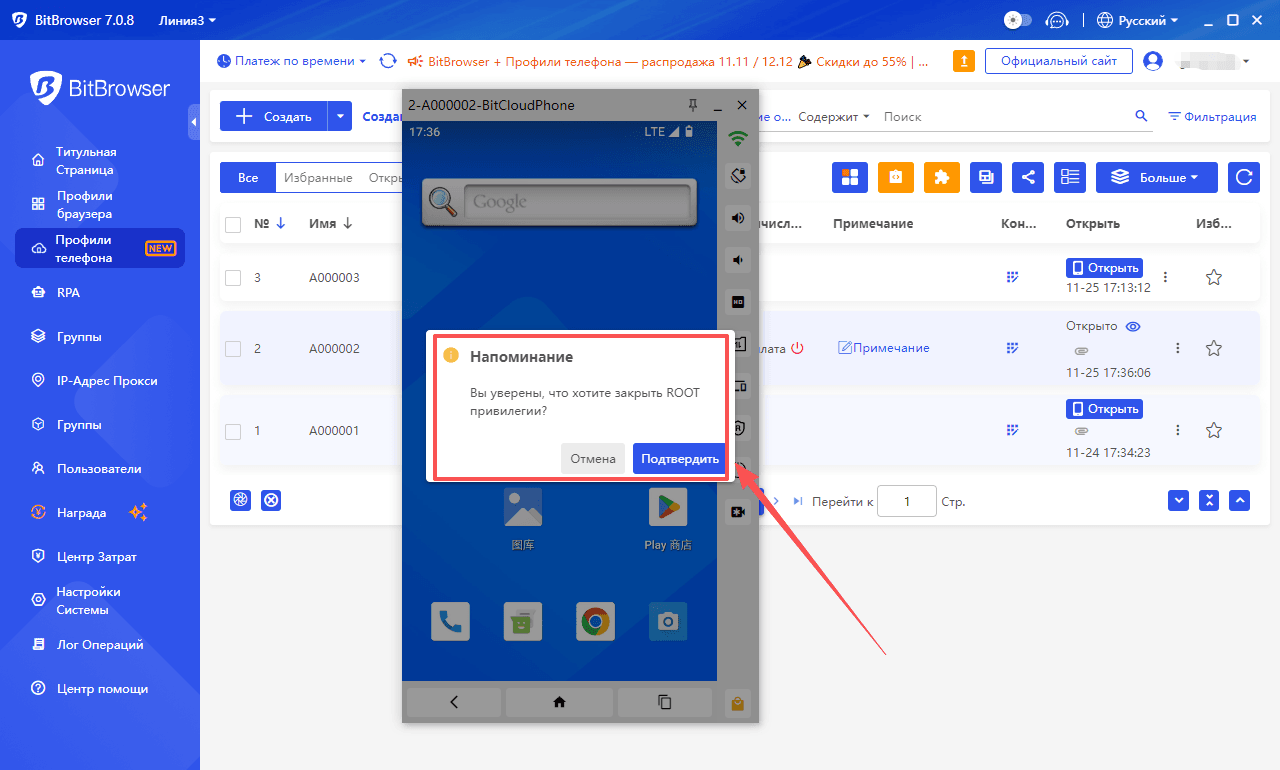Toggle the select-all checkbox in header

coord(233,224)
